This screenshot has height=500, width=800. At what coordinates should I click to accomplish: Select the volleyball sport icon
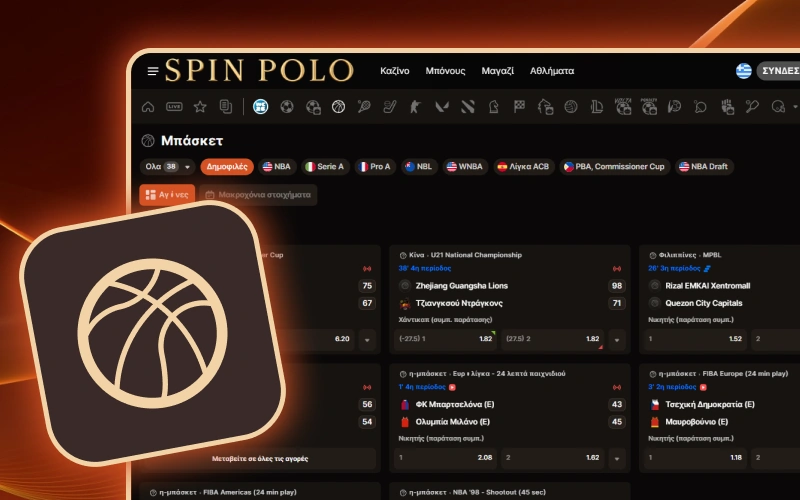[x=571, y=107]
